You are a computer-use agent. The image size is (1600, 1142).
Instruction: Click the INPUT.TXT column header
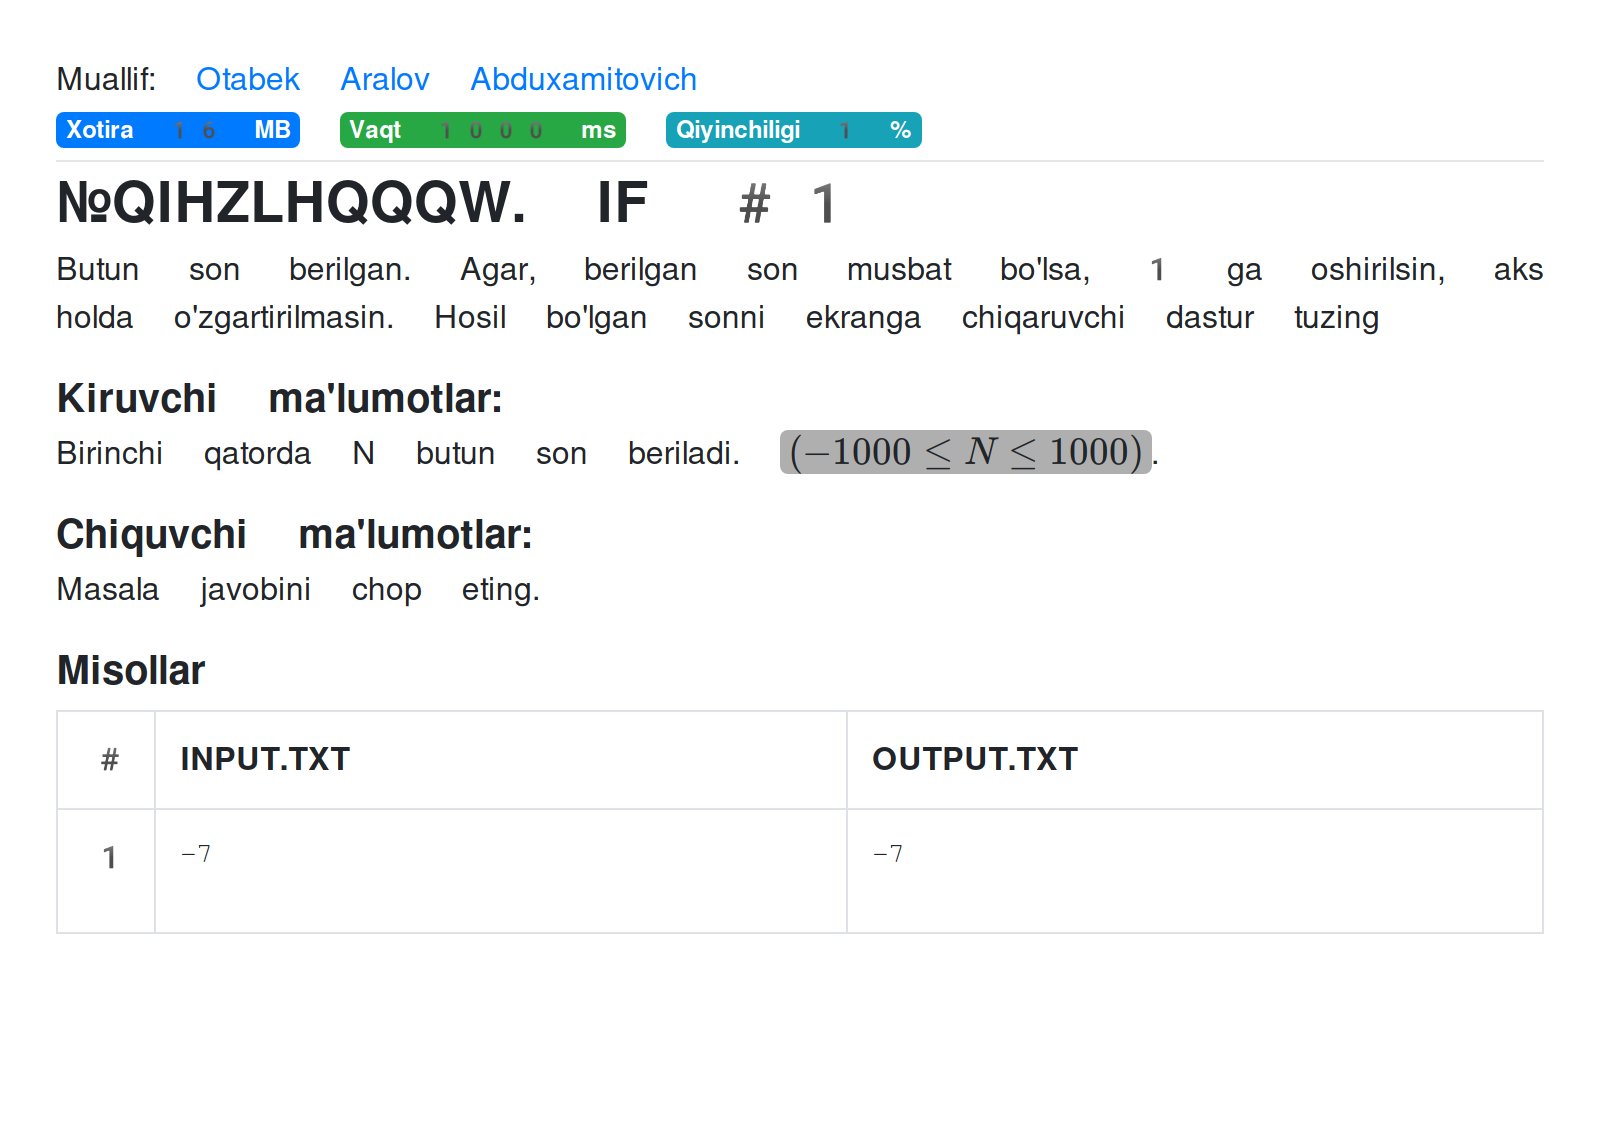point(265,759)
